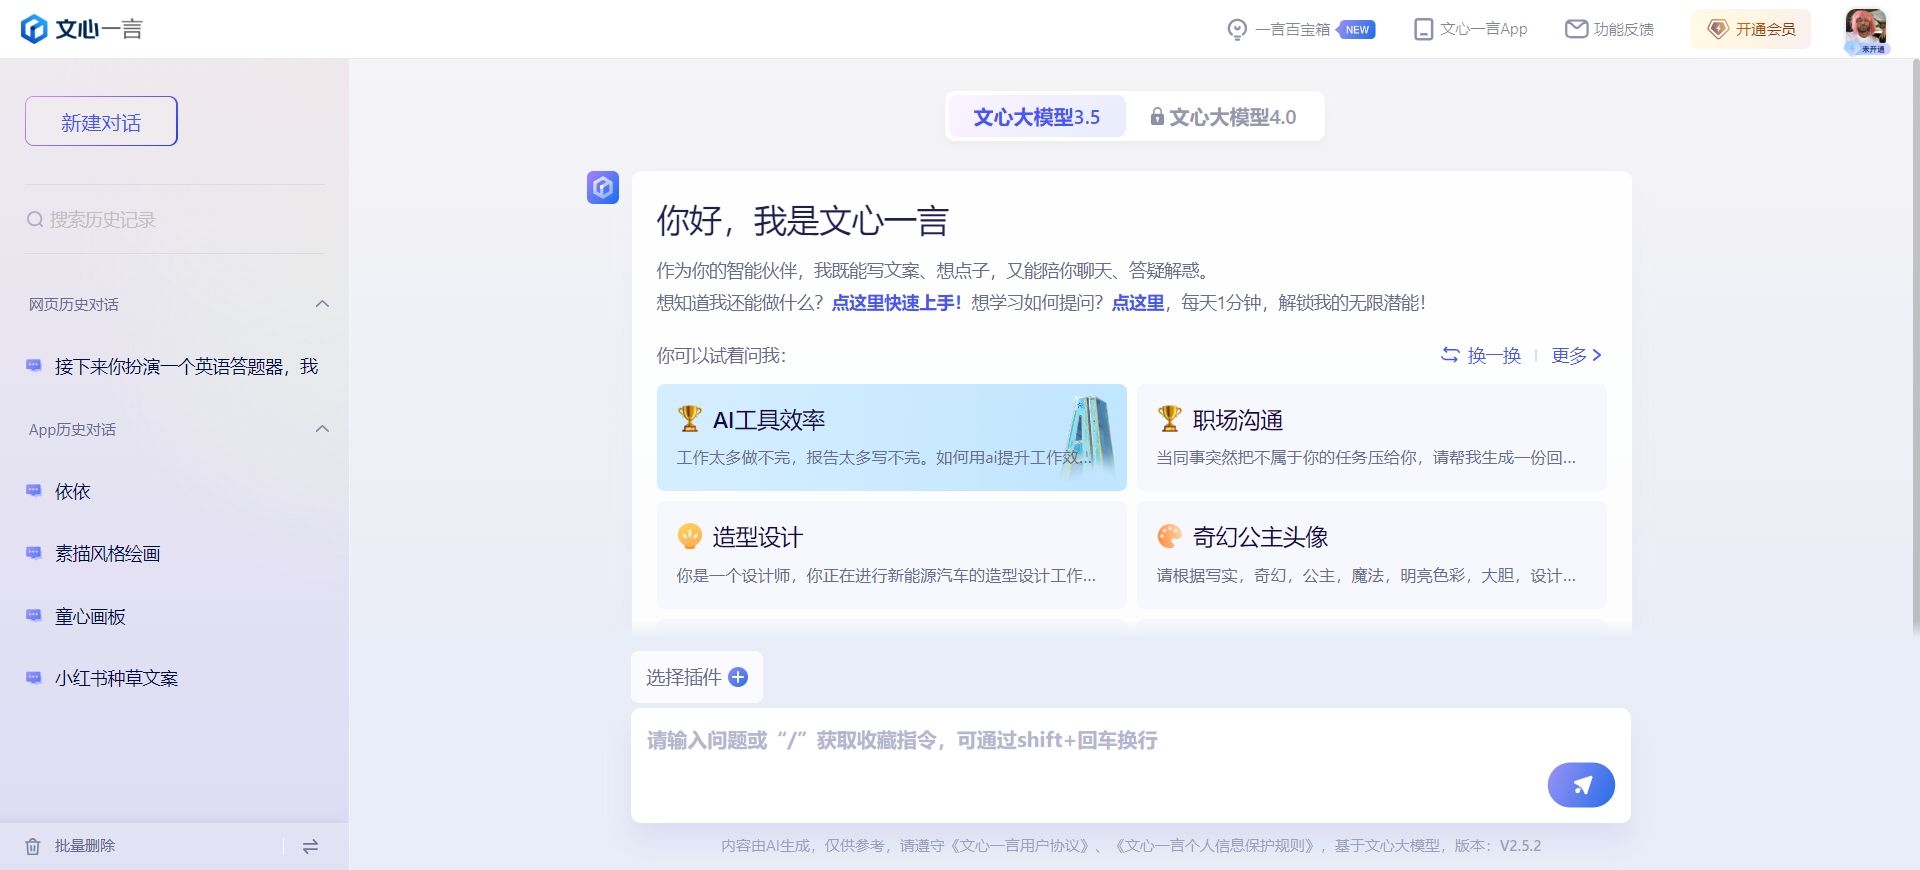Select the AI工具效率 suggestion card

[891, 437]
